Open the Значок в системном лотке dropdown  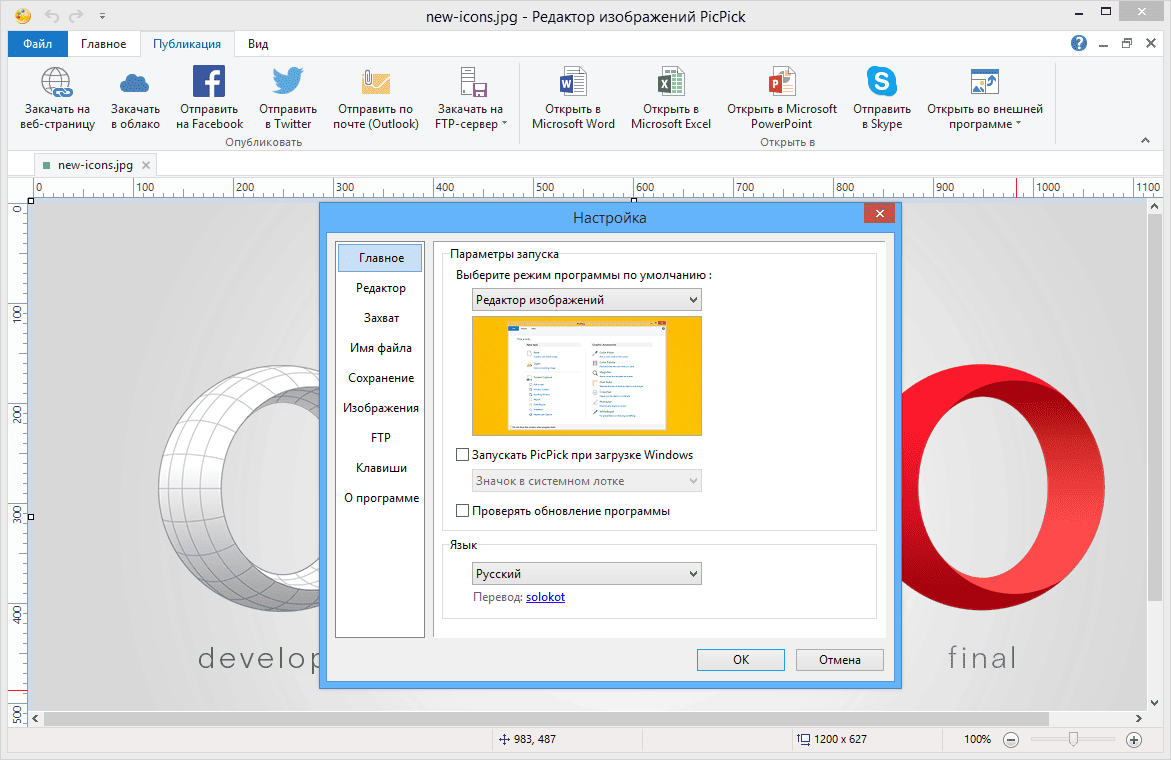click(x=587, y=481)
